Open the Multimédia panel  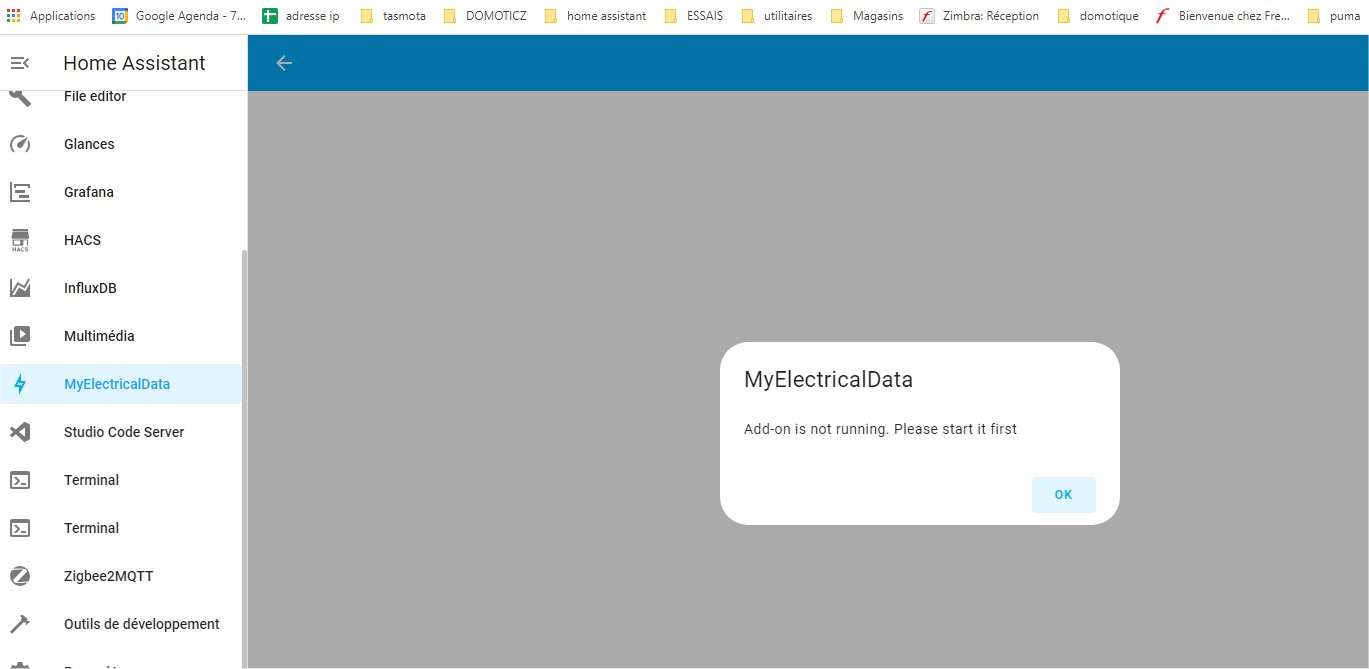(x=121, y=336)
